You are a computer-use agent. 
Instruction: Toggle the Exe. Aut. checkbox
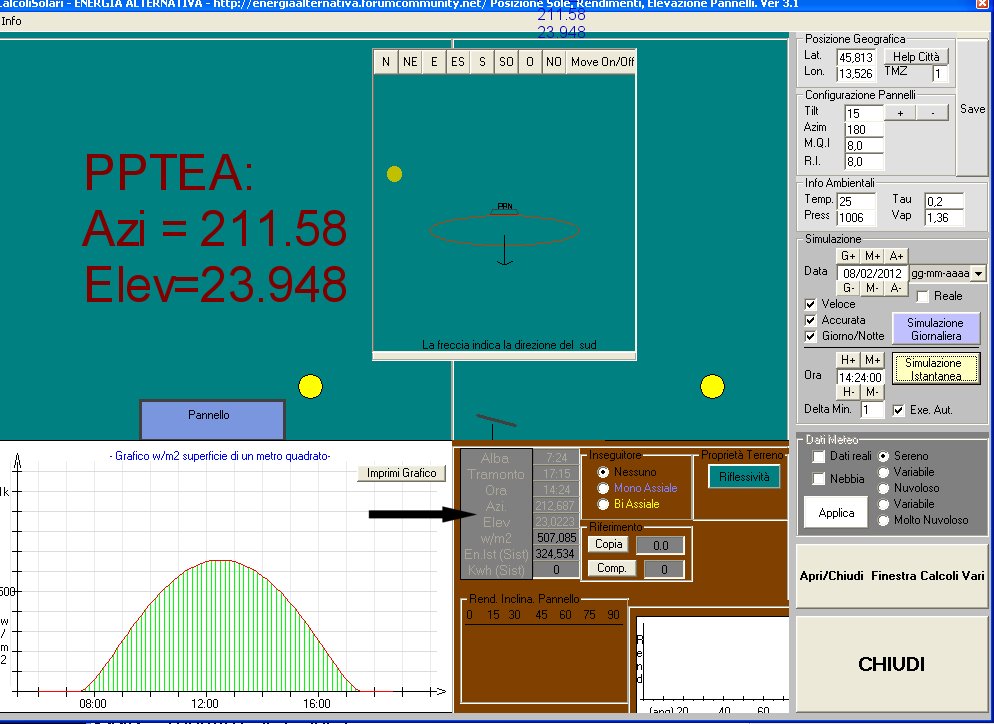pyautogui.click(x=898, y=410)
